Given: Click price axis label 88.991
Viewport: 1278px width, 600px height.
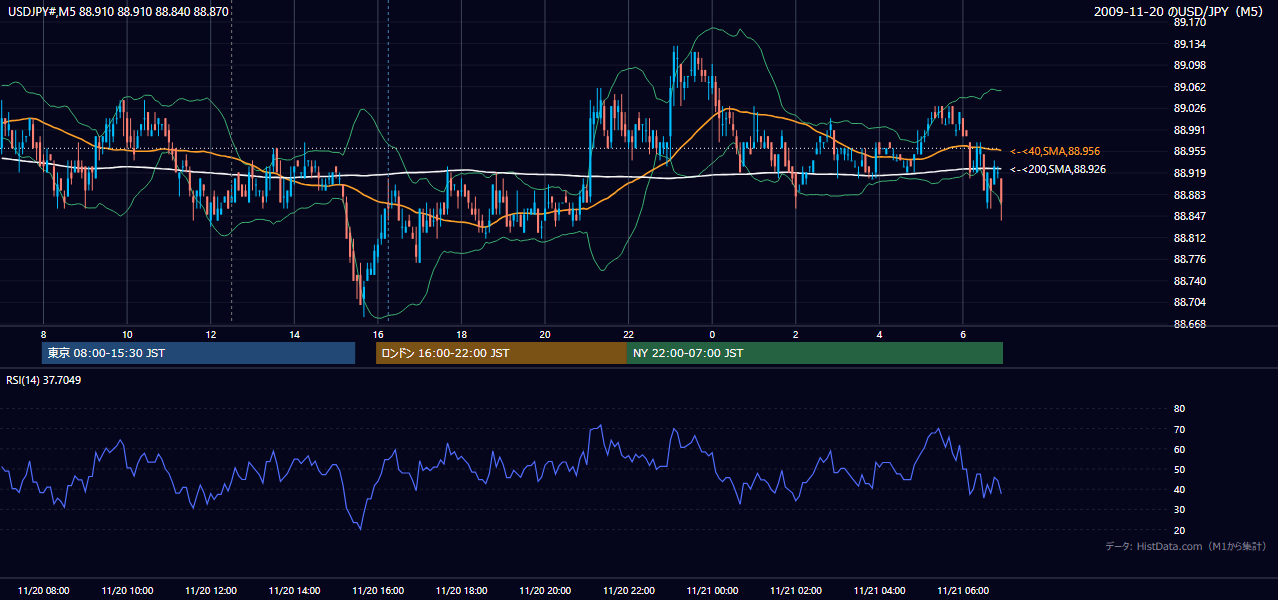Looking at the screenshot, I should point(1189,130).
